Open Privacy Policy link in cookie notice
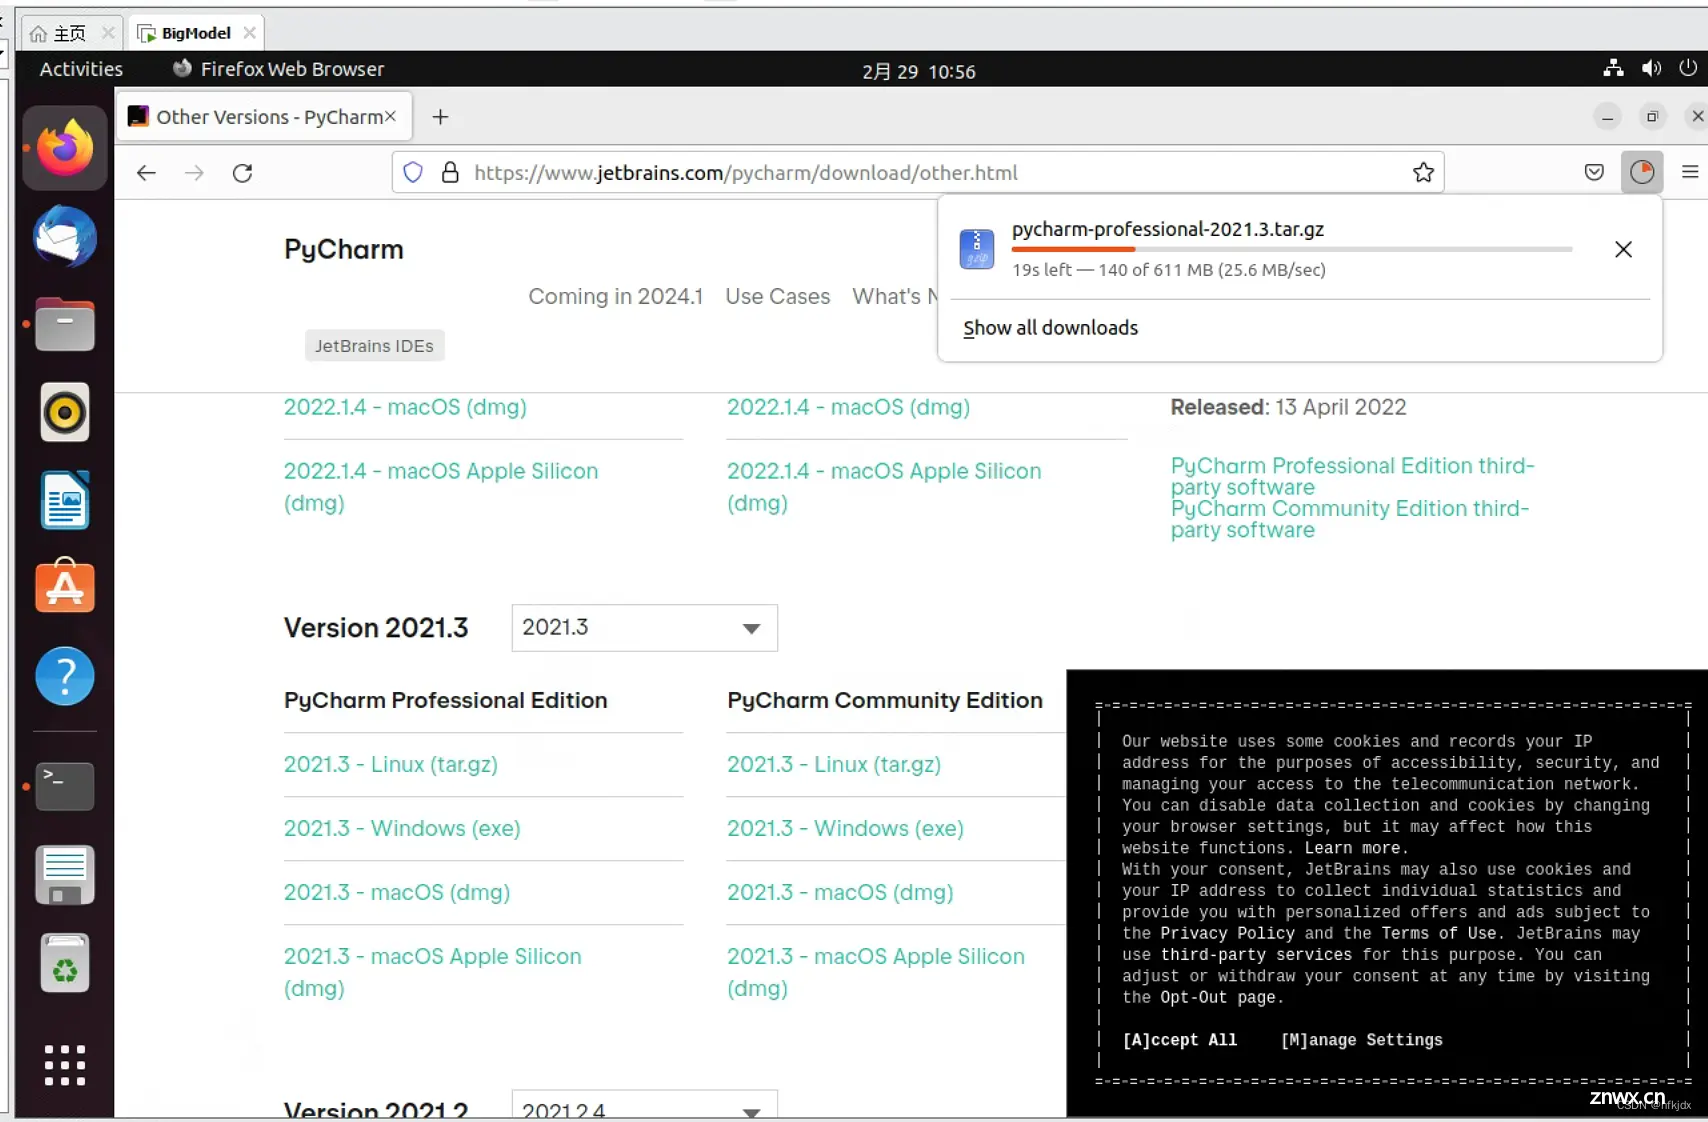Image resolution: width=1708 pixels, height=1122 pixels. click(x=1228, y=933)
